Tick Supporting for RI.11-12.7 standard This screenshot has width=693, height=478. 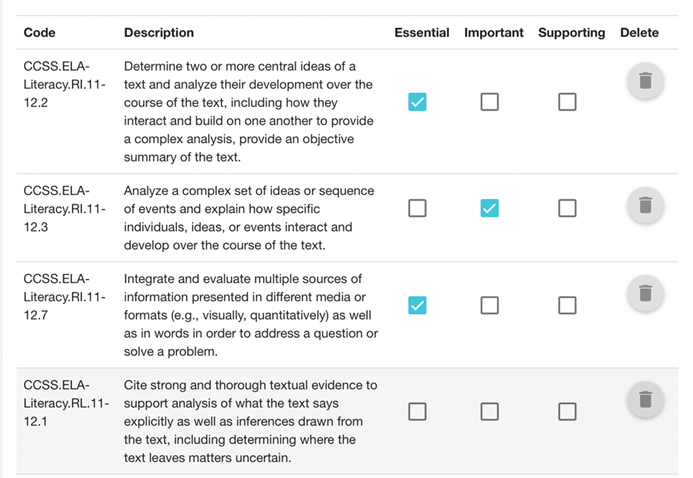click(x=567, y=305)
